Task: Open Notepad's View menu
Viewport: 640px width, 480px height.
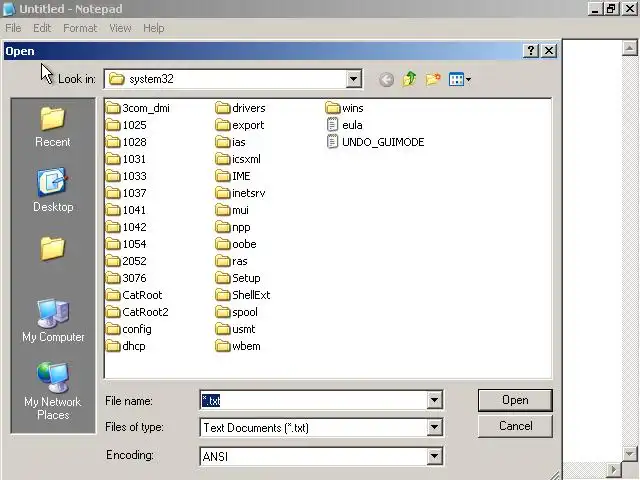Action: (x=120, y=28)
